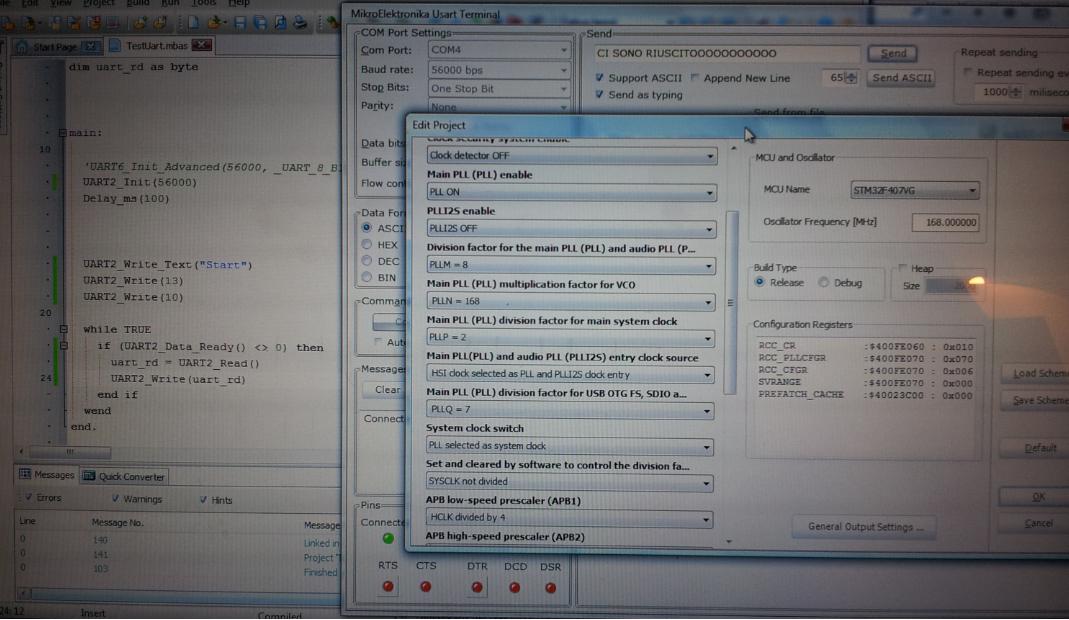The image size is (1069, 620).
Task: Click the Send text input field
Action: tap(725, 53)
